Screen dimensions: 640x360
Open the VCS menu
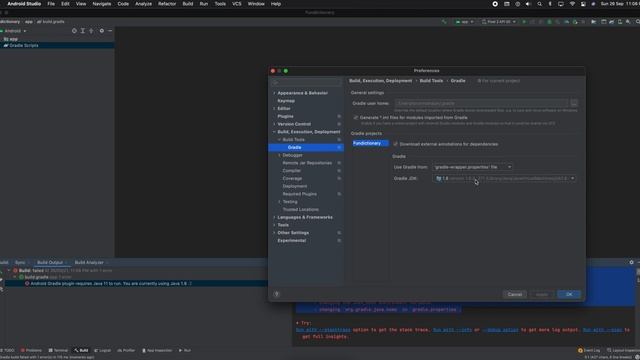click(237, 4)
